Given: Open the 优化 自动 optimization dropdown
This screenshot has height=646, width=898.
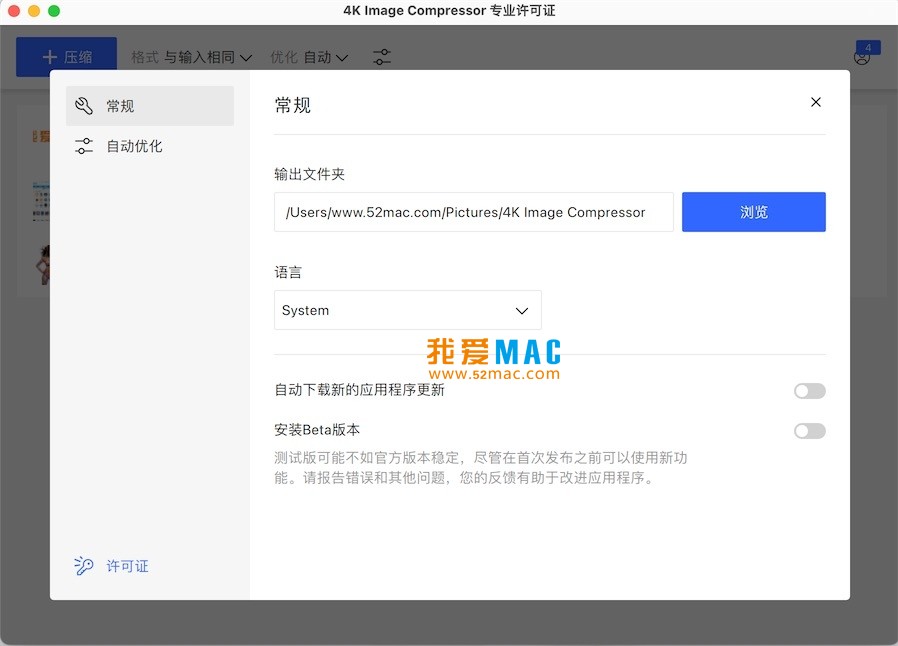Looking at the screenshot, I should click(x=309, y=57).
